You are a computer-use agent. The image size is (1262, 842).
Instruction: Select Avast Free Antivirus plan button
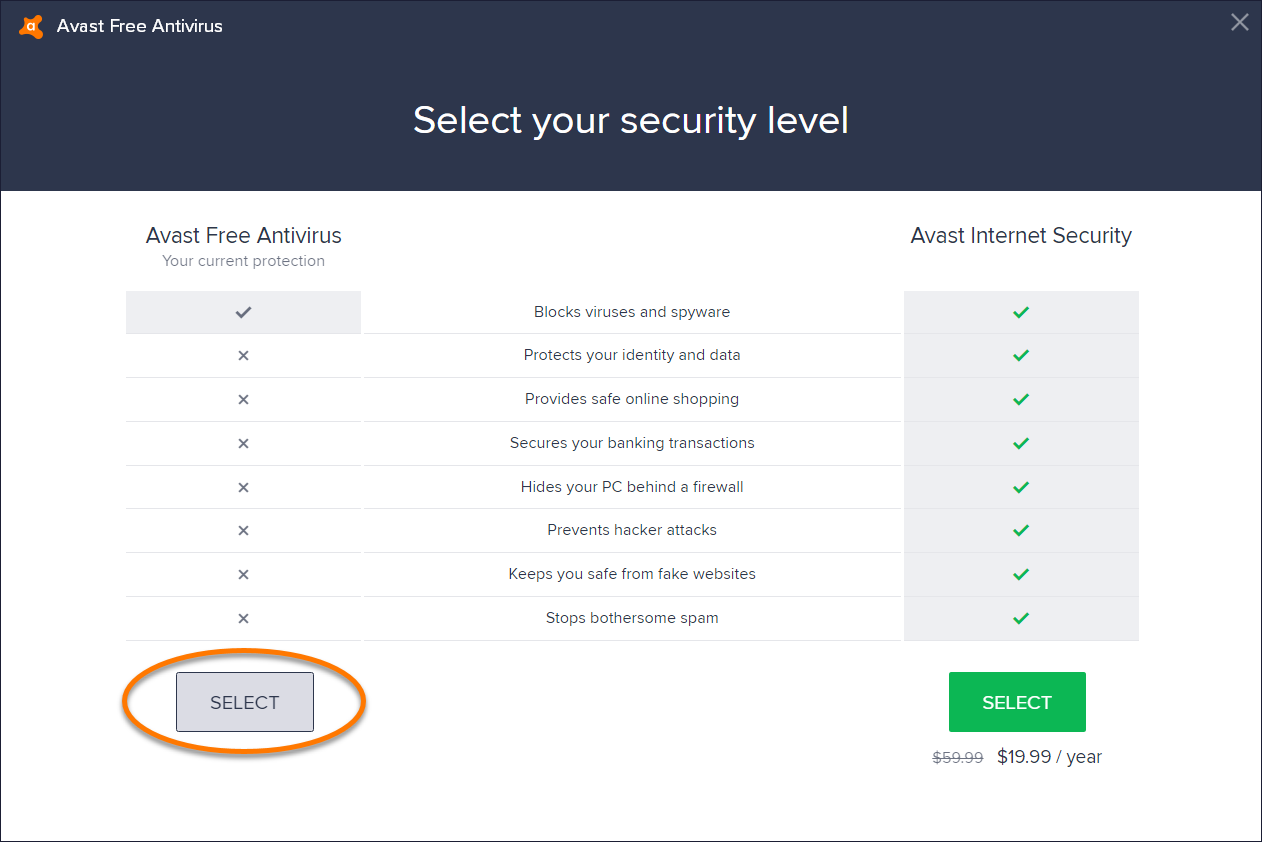(x=245, y=702)
